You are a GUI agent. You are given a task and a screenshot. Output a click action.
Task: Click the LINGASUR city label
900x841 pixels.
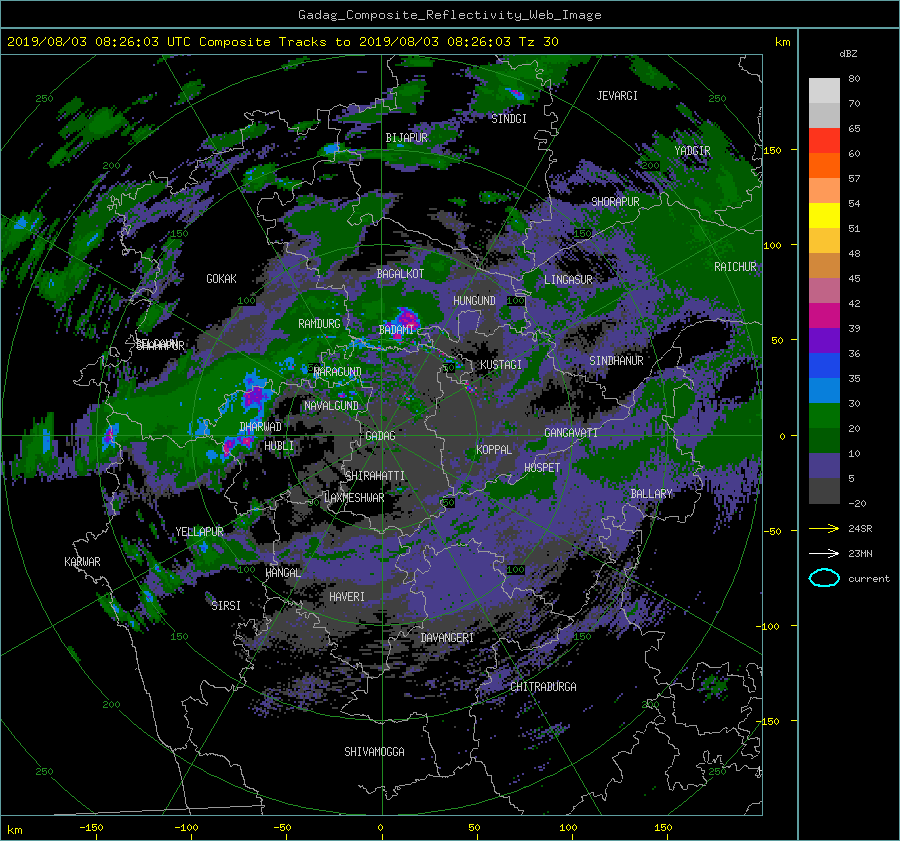[x=568, y=280]
